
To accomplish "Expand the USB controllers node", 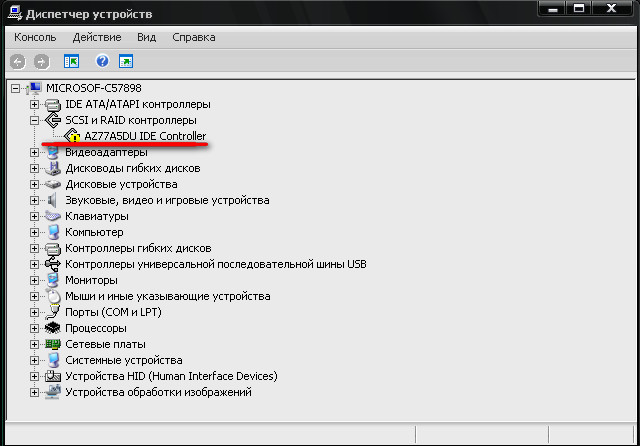I will [34, 264].
